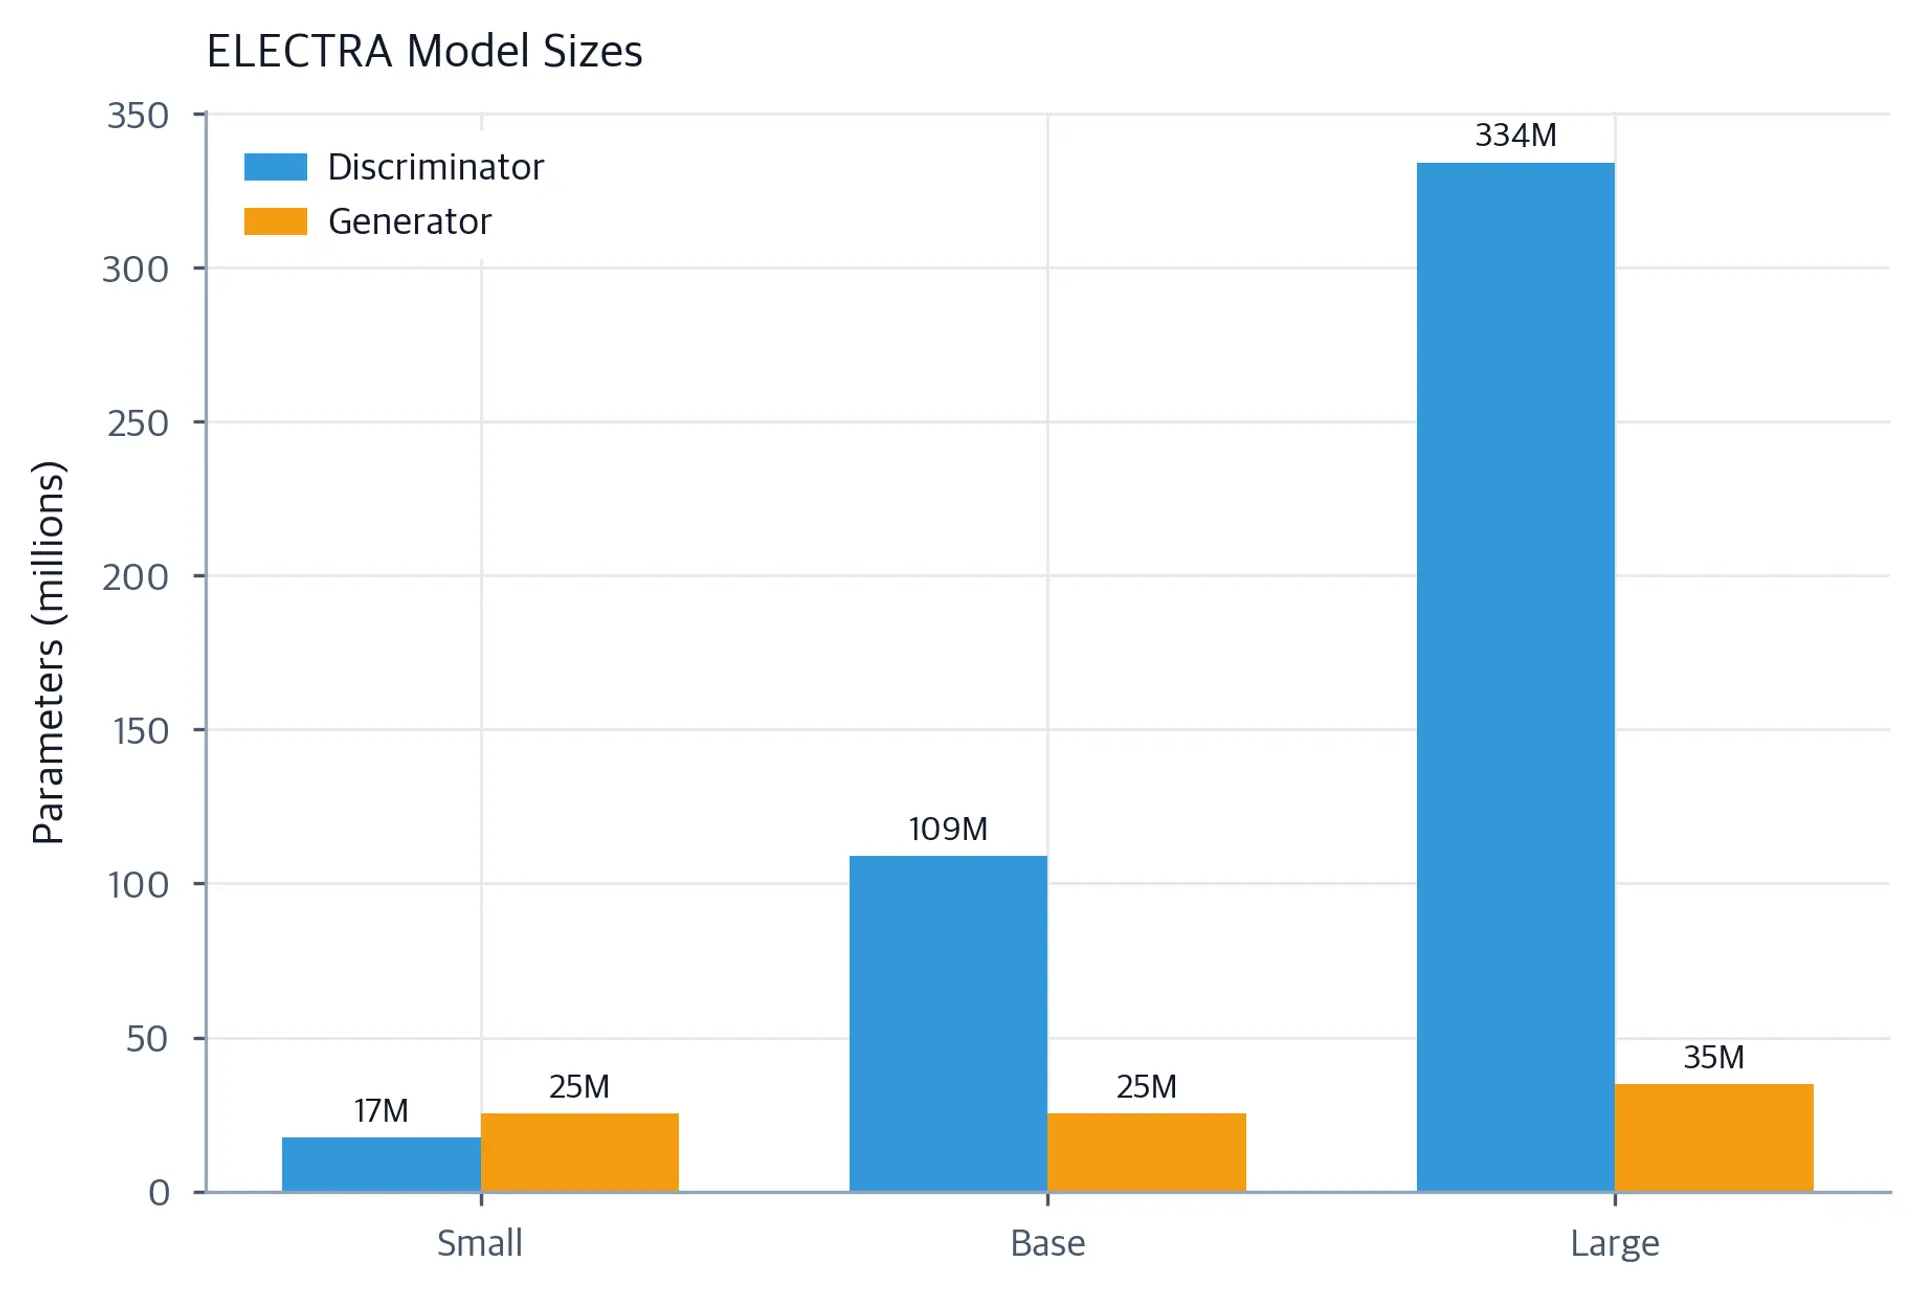Select the Base generator bar labeled 25M
The width and height of the screenshot is (1920, 1292).
click(1147, 1152)
